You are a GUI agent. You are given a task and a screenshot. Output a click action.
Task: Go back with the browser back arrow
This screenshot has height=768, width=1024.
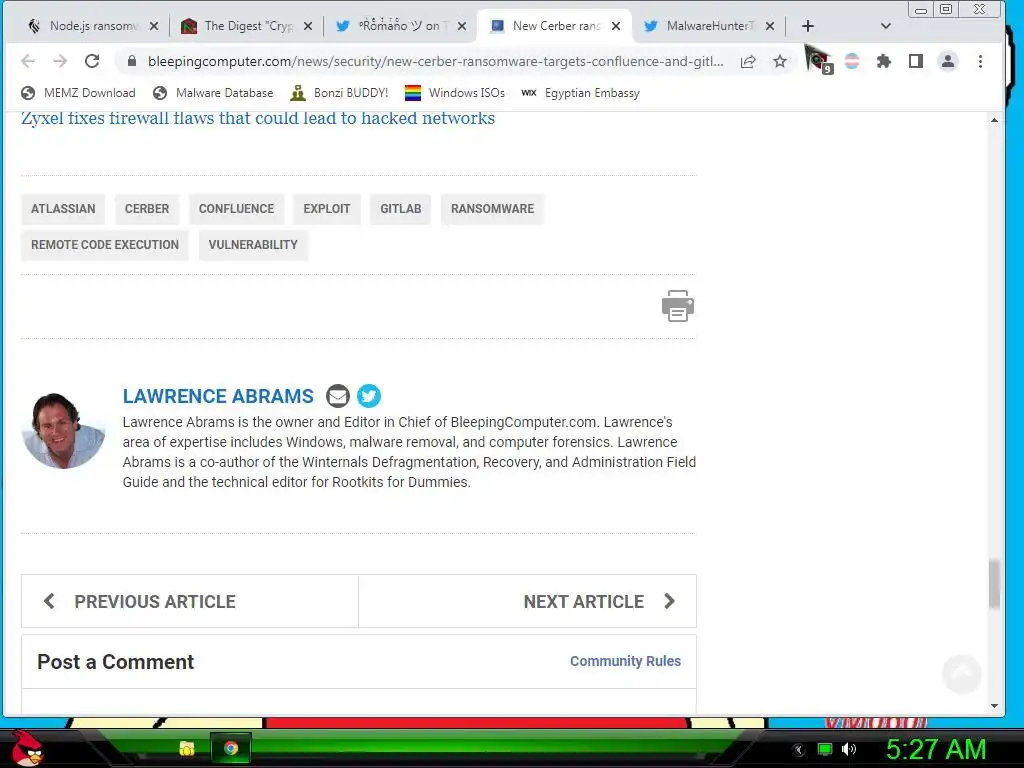tap(28, 61)
